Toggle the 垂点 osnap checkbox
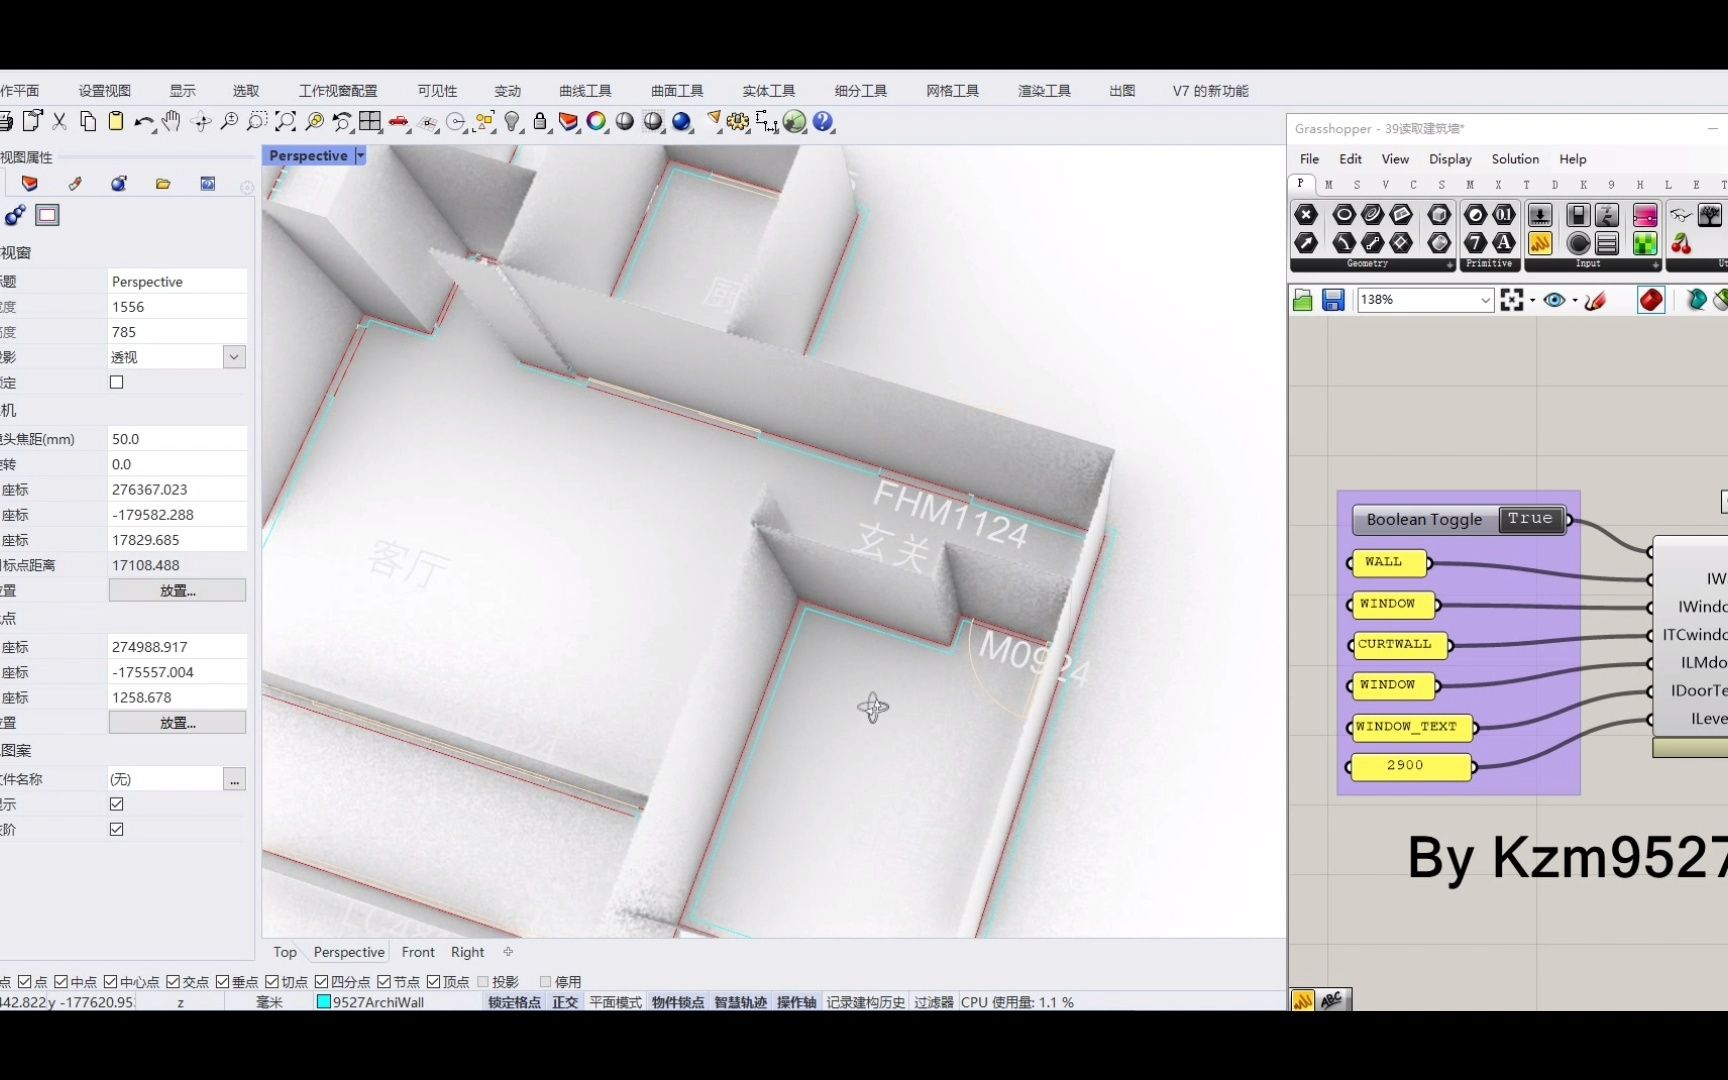The height and width of the screenshot is (1080, 1728). (223, 982)
